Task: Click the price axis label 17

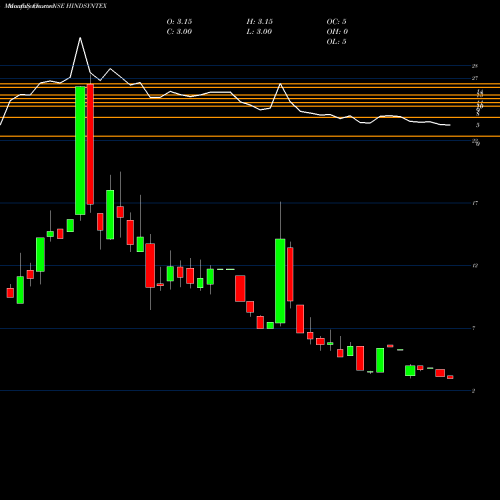Action: tap(475, 203)
